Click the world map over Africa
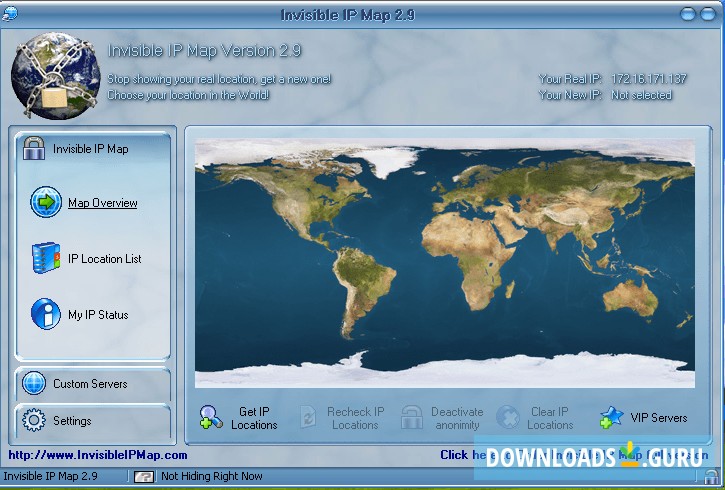This screenshot has height=490, width=725. (x=467, y=259)
